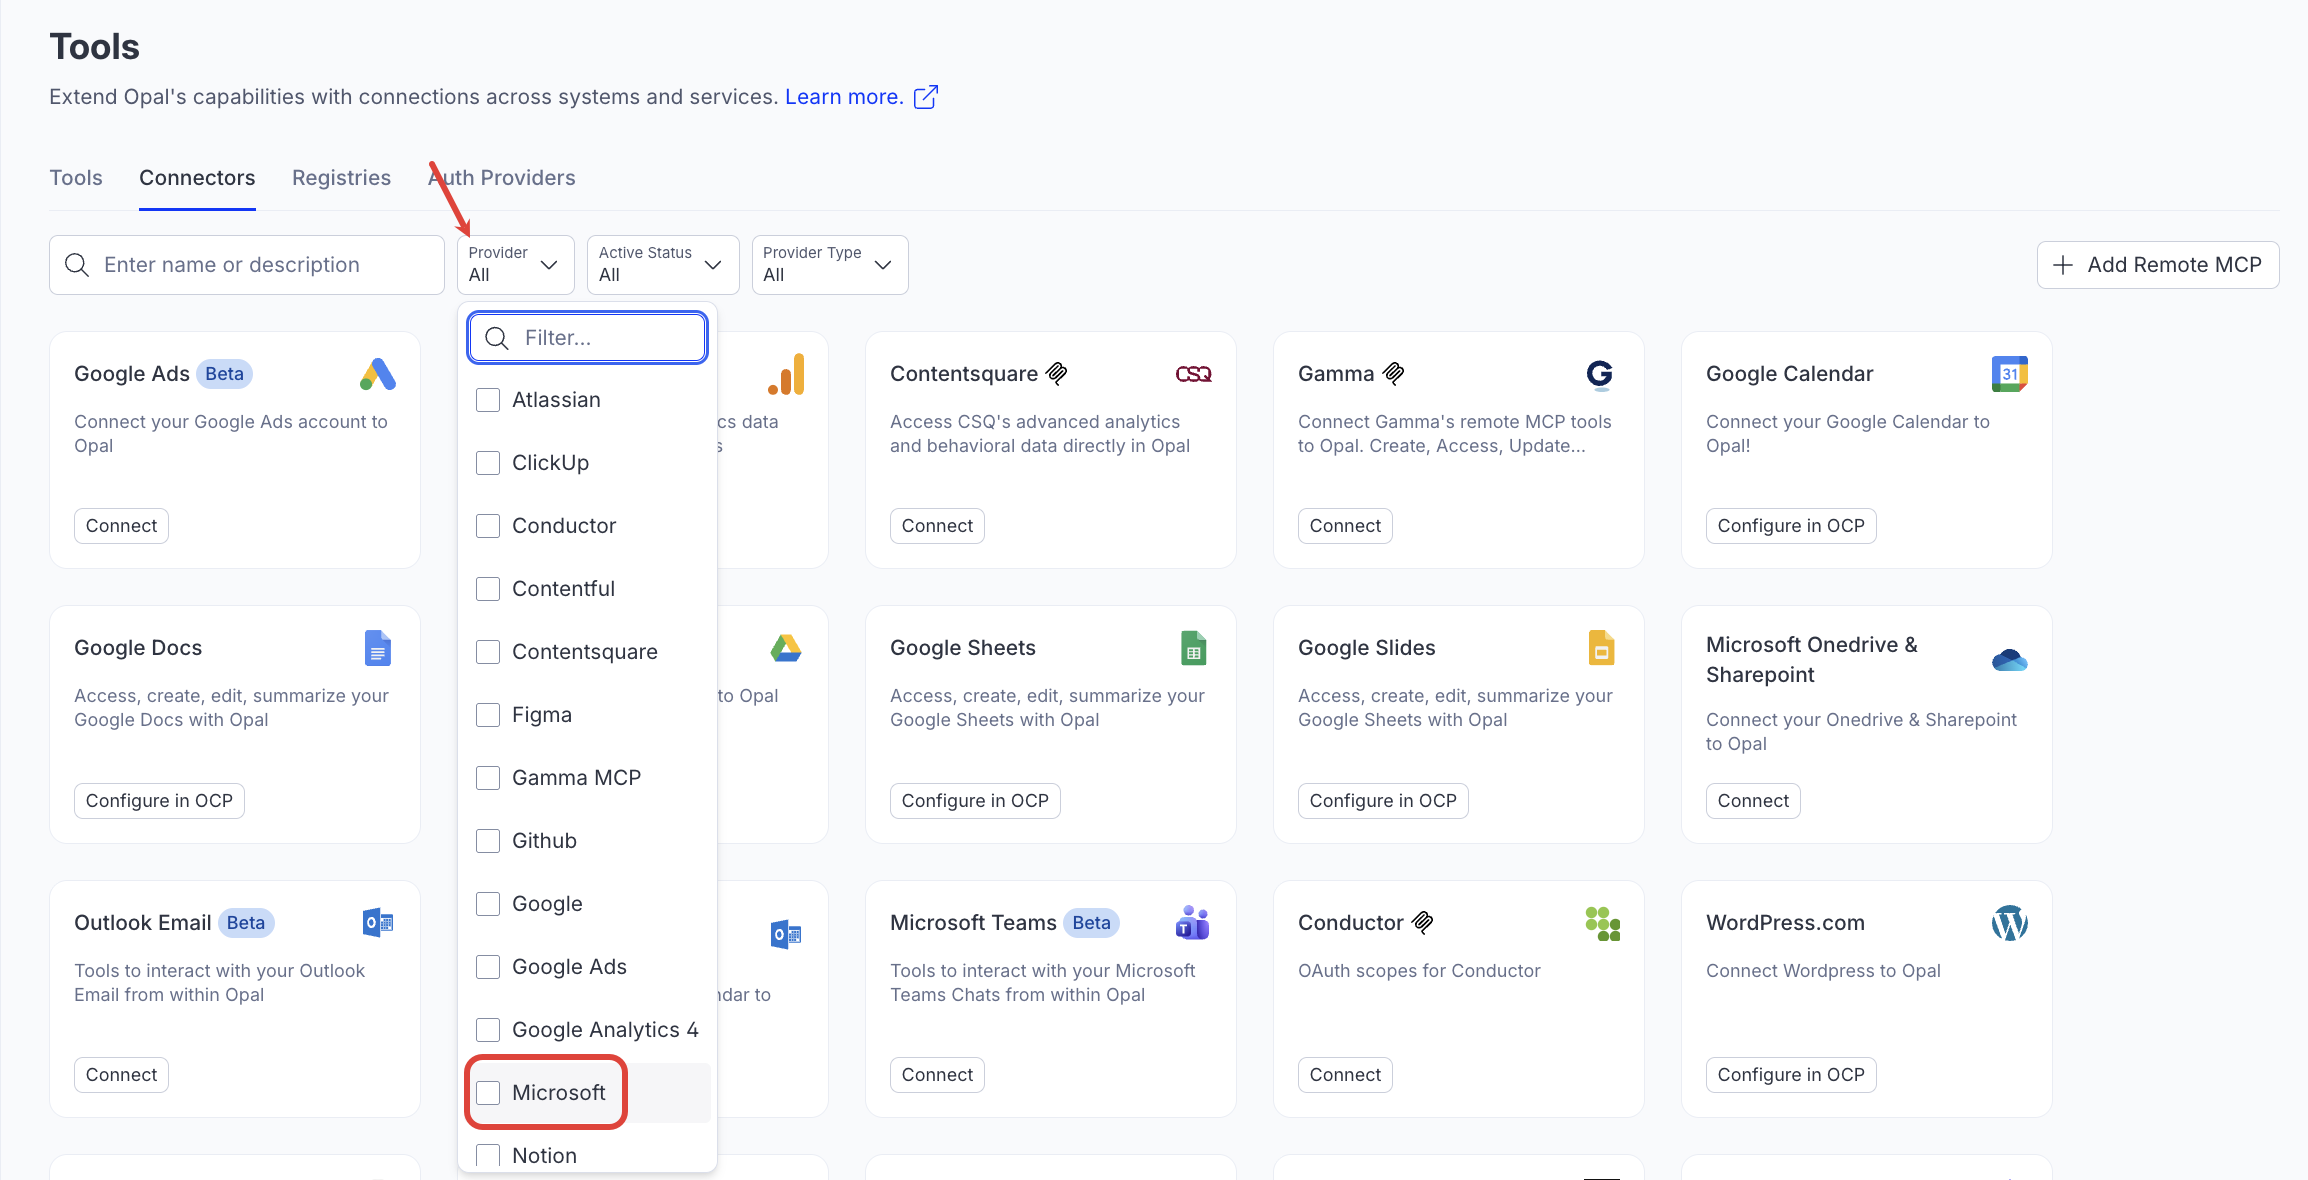Connect the Microsoft Teams connector
The height and width of the screenshot is (1180, 2308).
[x=937, y=1075]
